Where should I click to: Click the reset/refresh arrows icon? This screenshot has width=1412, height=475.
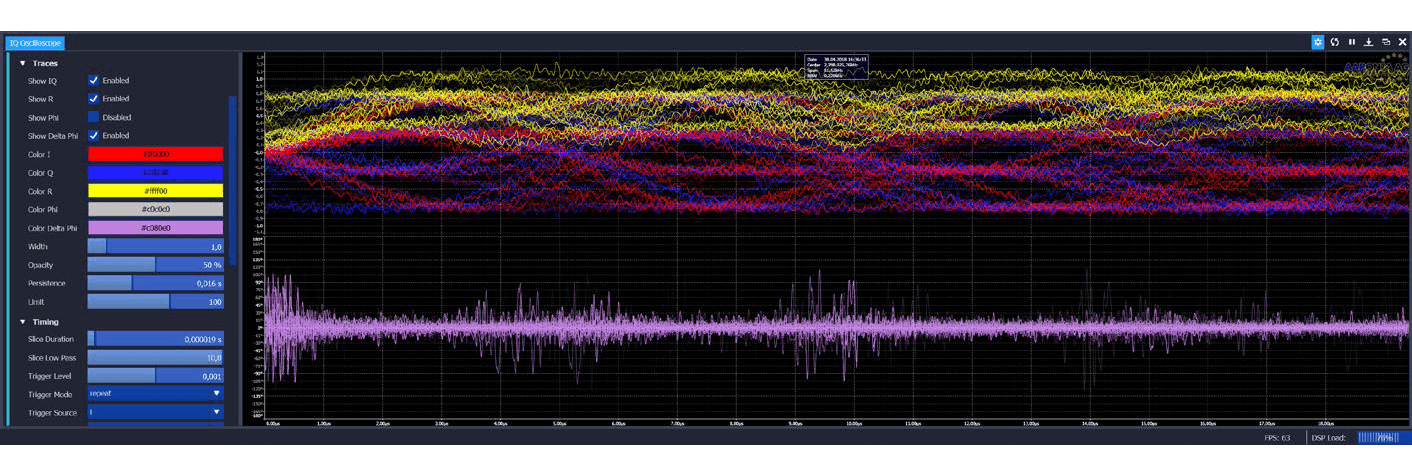point(1335,42)
